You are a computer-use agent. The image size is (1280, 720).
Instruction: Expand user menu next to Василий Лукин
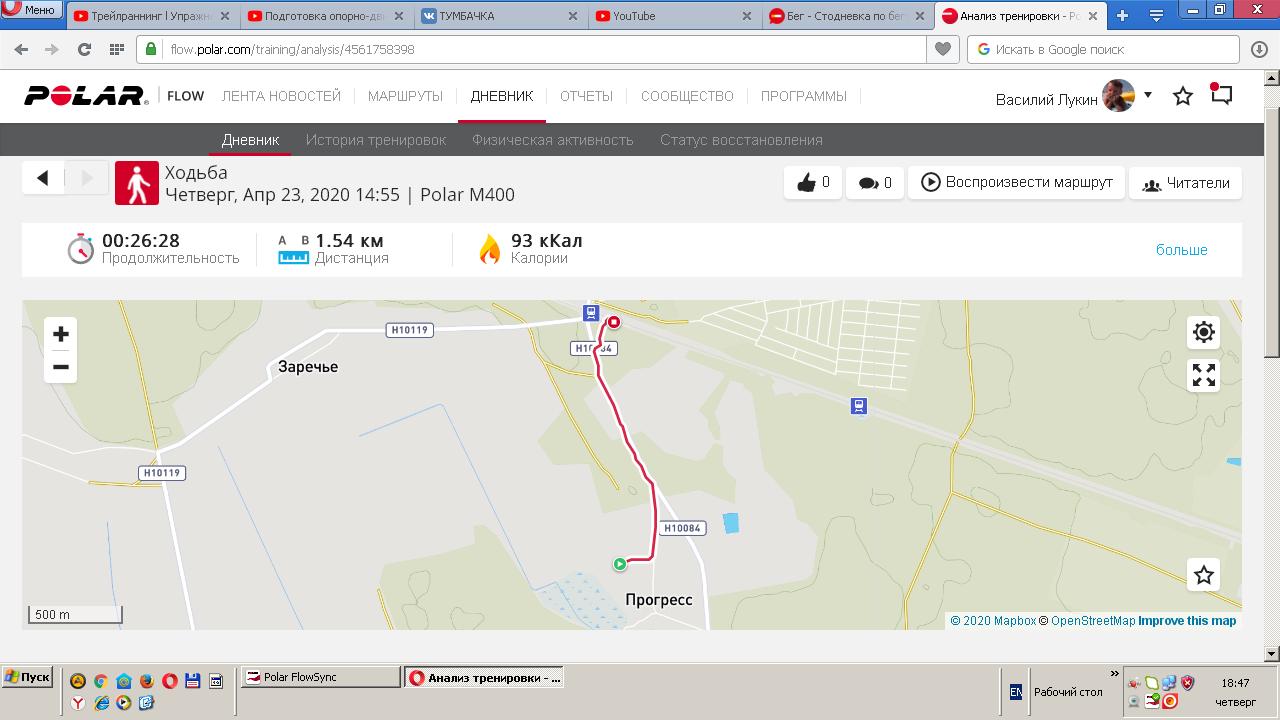click(1148, 95)
